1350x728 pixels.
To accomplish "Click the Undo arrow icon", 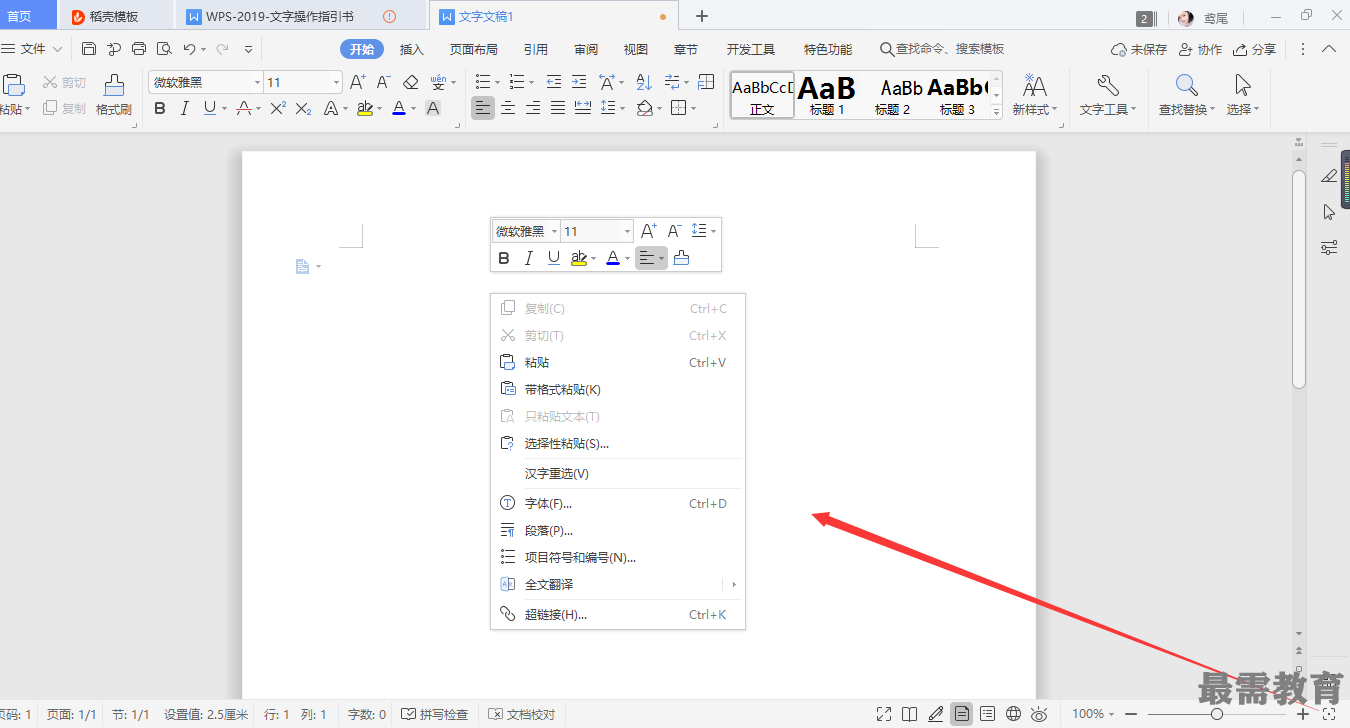I will coord(190,49).
